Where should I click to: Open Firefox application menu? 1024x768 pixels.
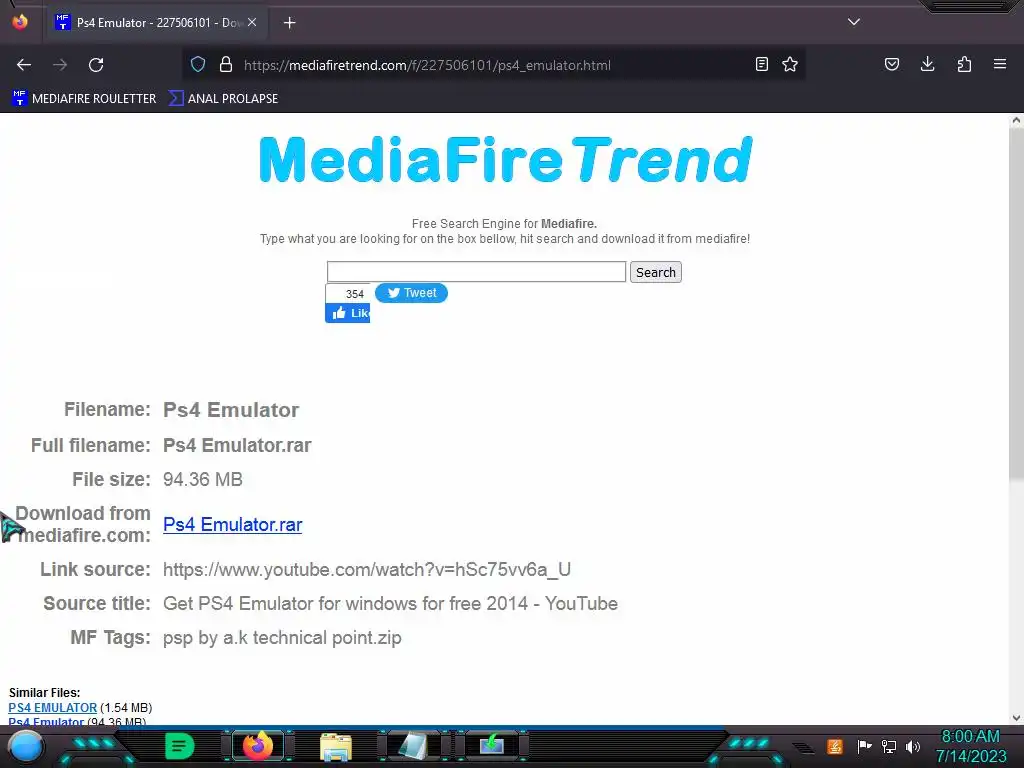pos(1000,64)
